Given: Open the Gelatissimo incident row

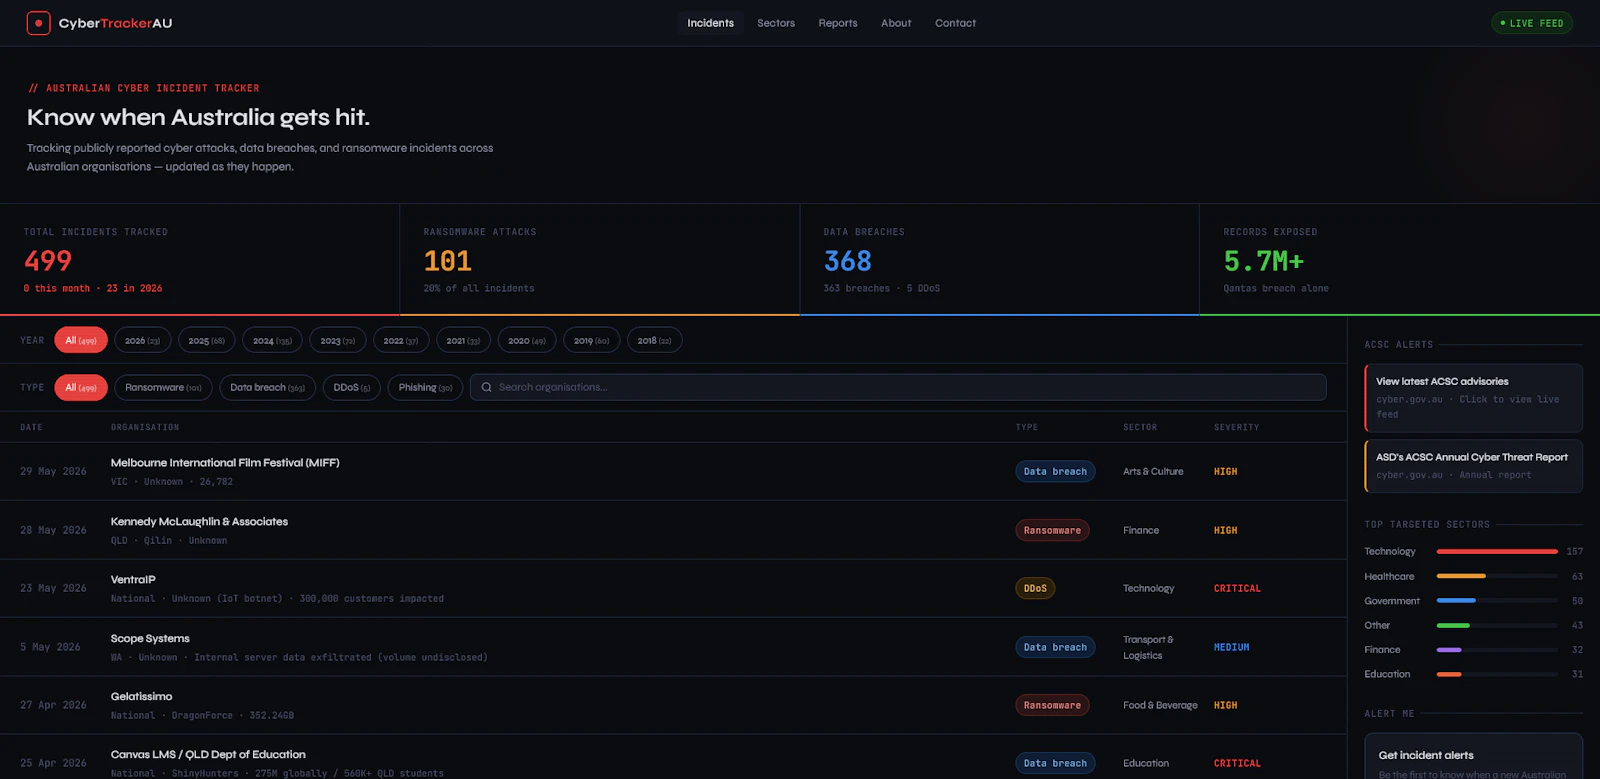Looking at the screenshot, I should pos(673,705).
